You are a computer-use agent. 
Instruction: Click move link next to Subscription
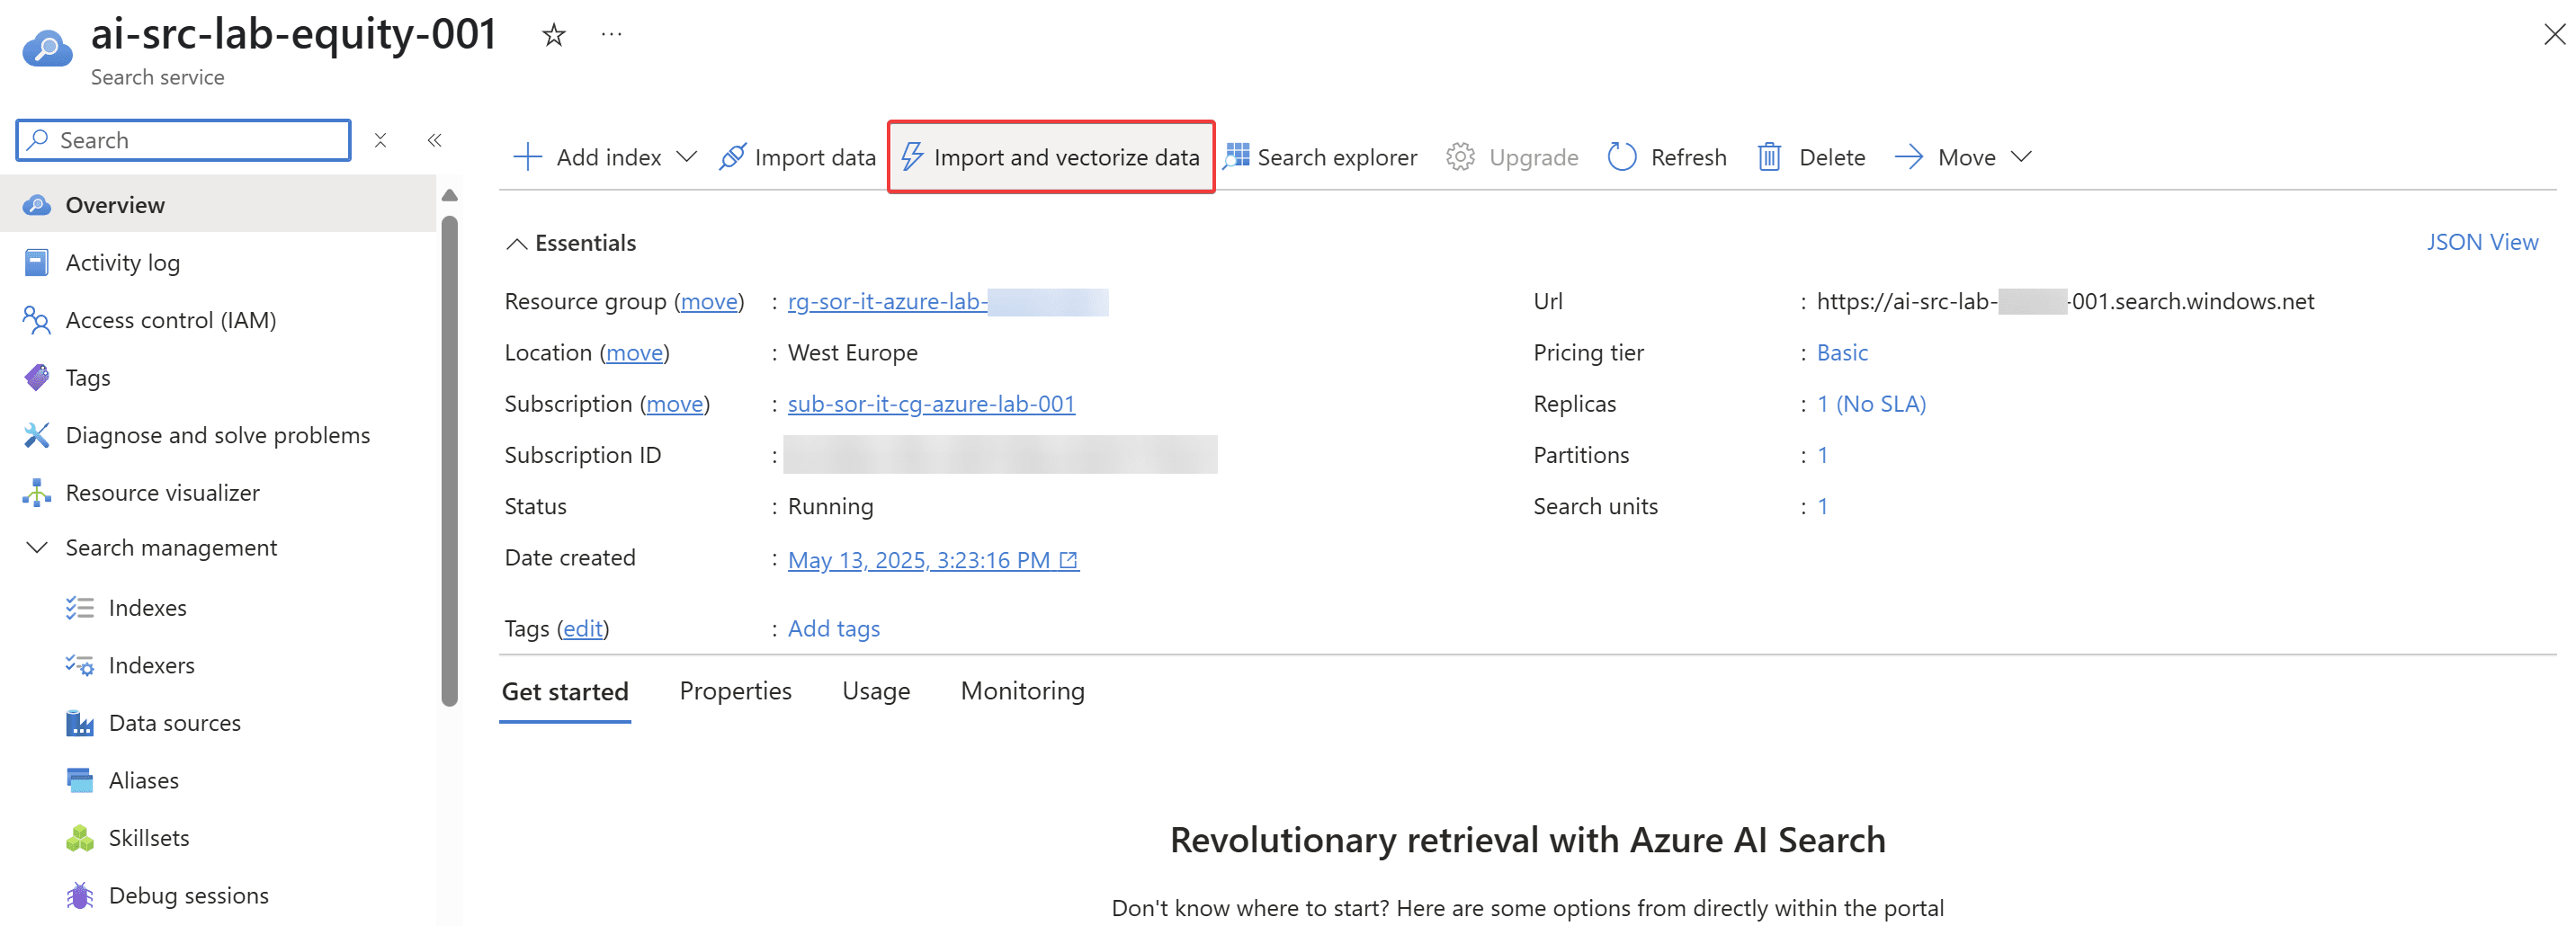coord(675,404)
